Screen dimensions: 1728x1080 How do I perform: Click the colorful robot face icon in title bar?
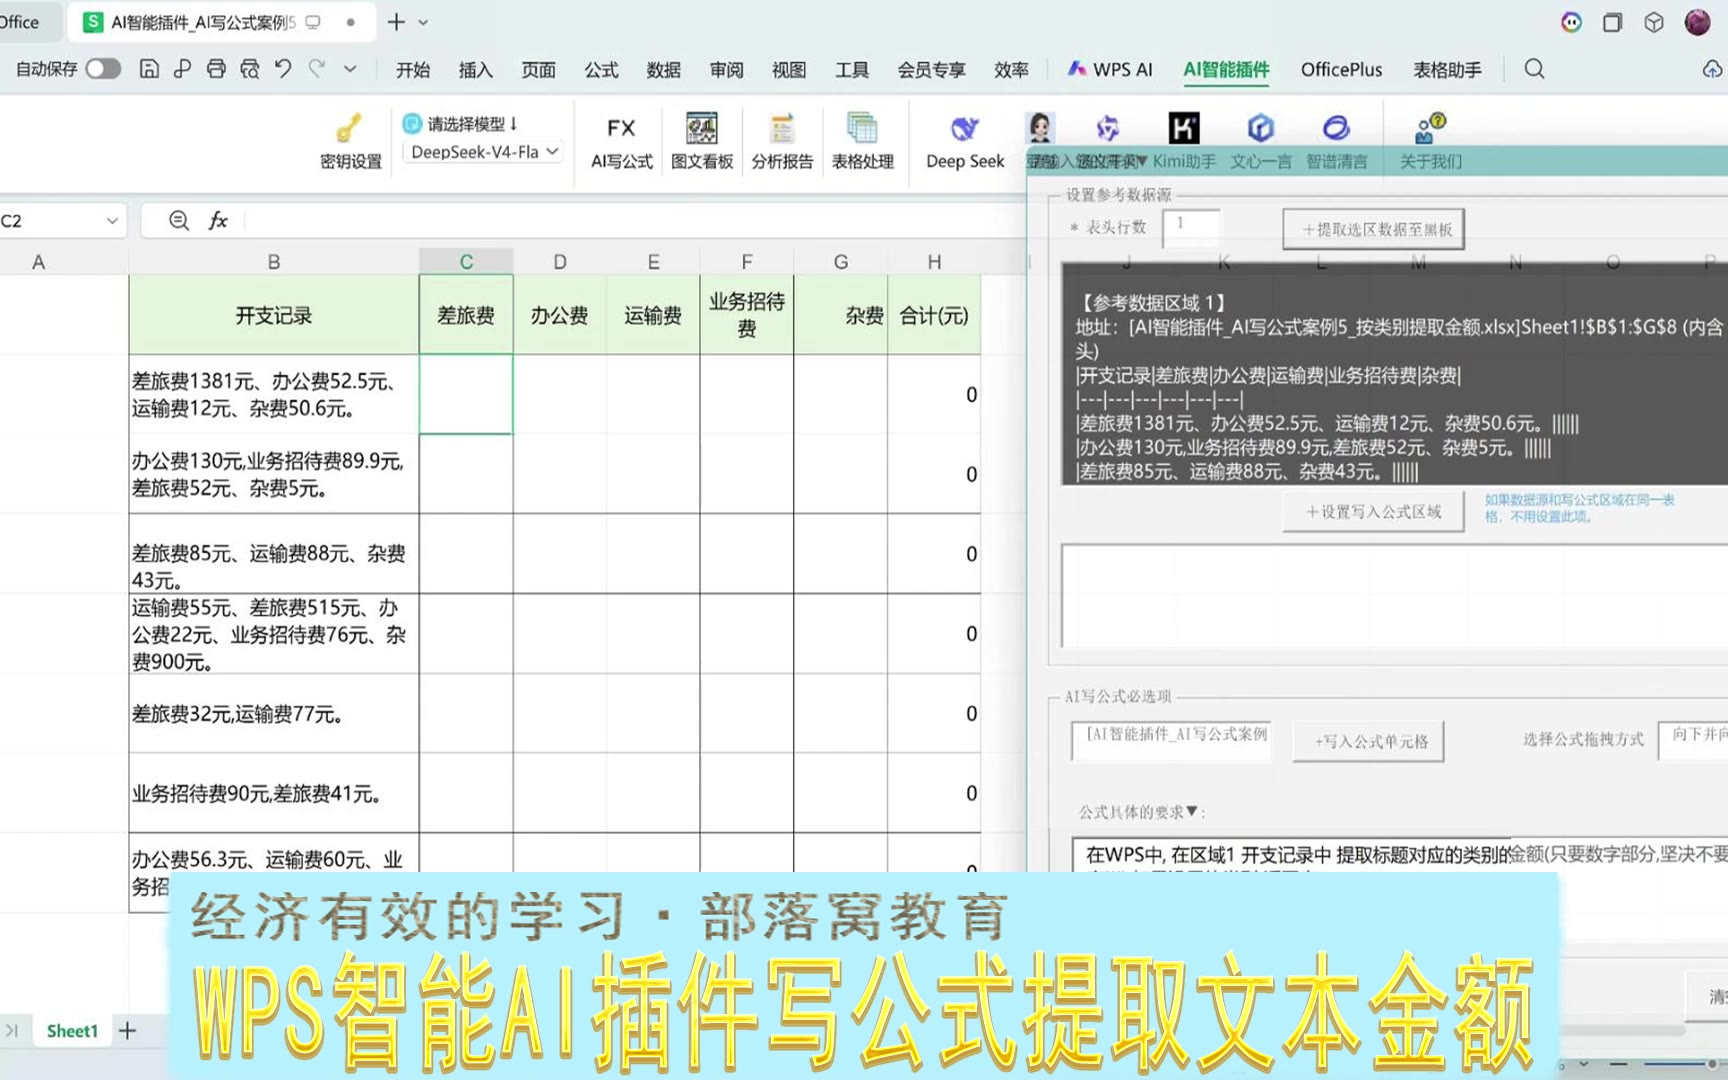(1571, 22)
